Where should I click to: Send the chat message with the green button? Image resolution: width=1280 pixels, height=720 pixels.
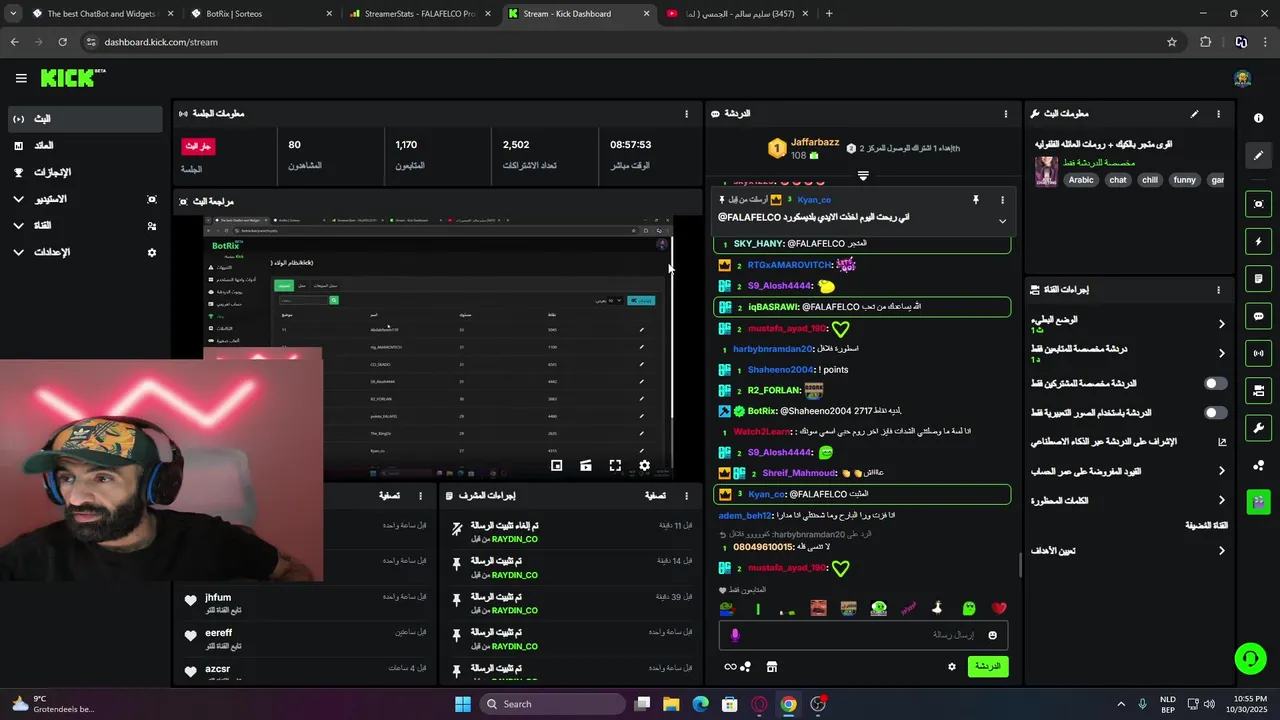[x=988, y=666]
